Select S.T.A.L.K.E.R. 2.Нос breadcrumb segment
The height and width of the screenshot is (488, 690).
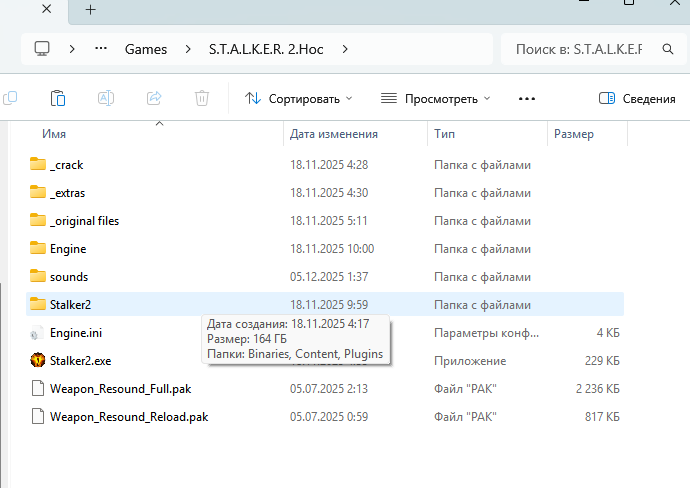point(266,49)
